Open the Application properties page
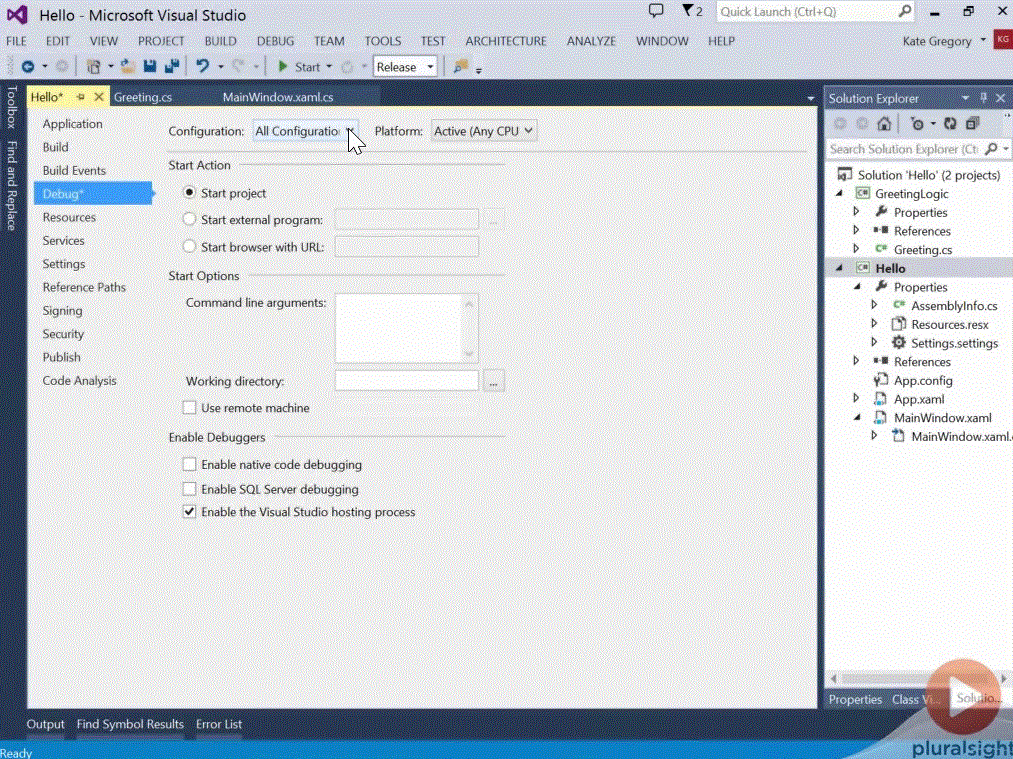 tap(72, 123)
